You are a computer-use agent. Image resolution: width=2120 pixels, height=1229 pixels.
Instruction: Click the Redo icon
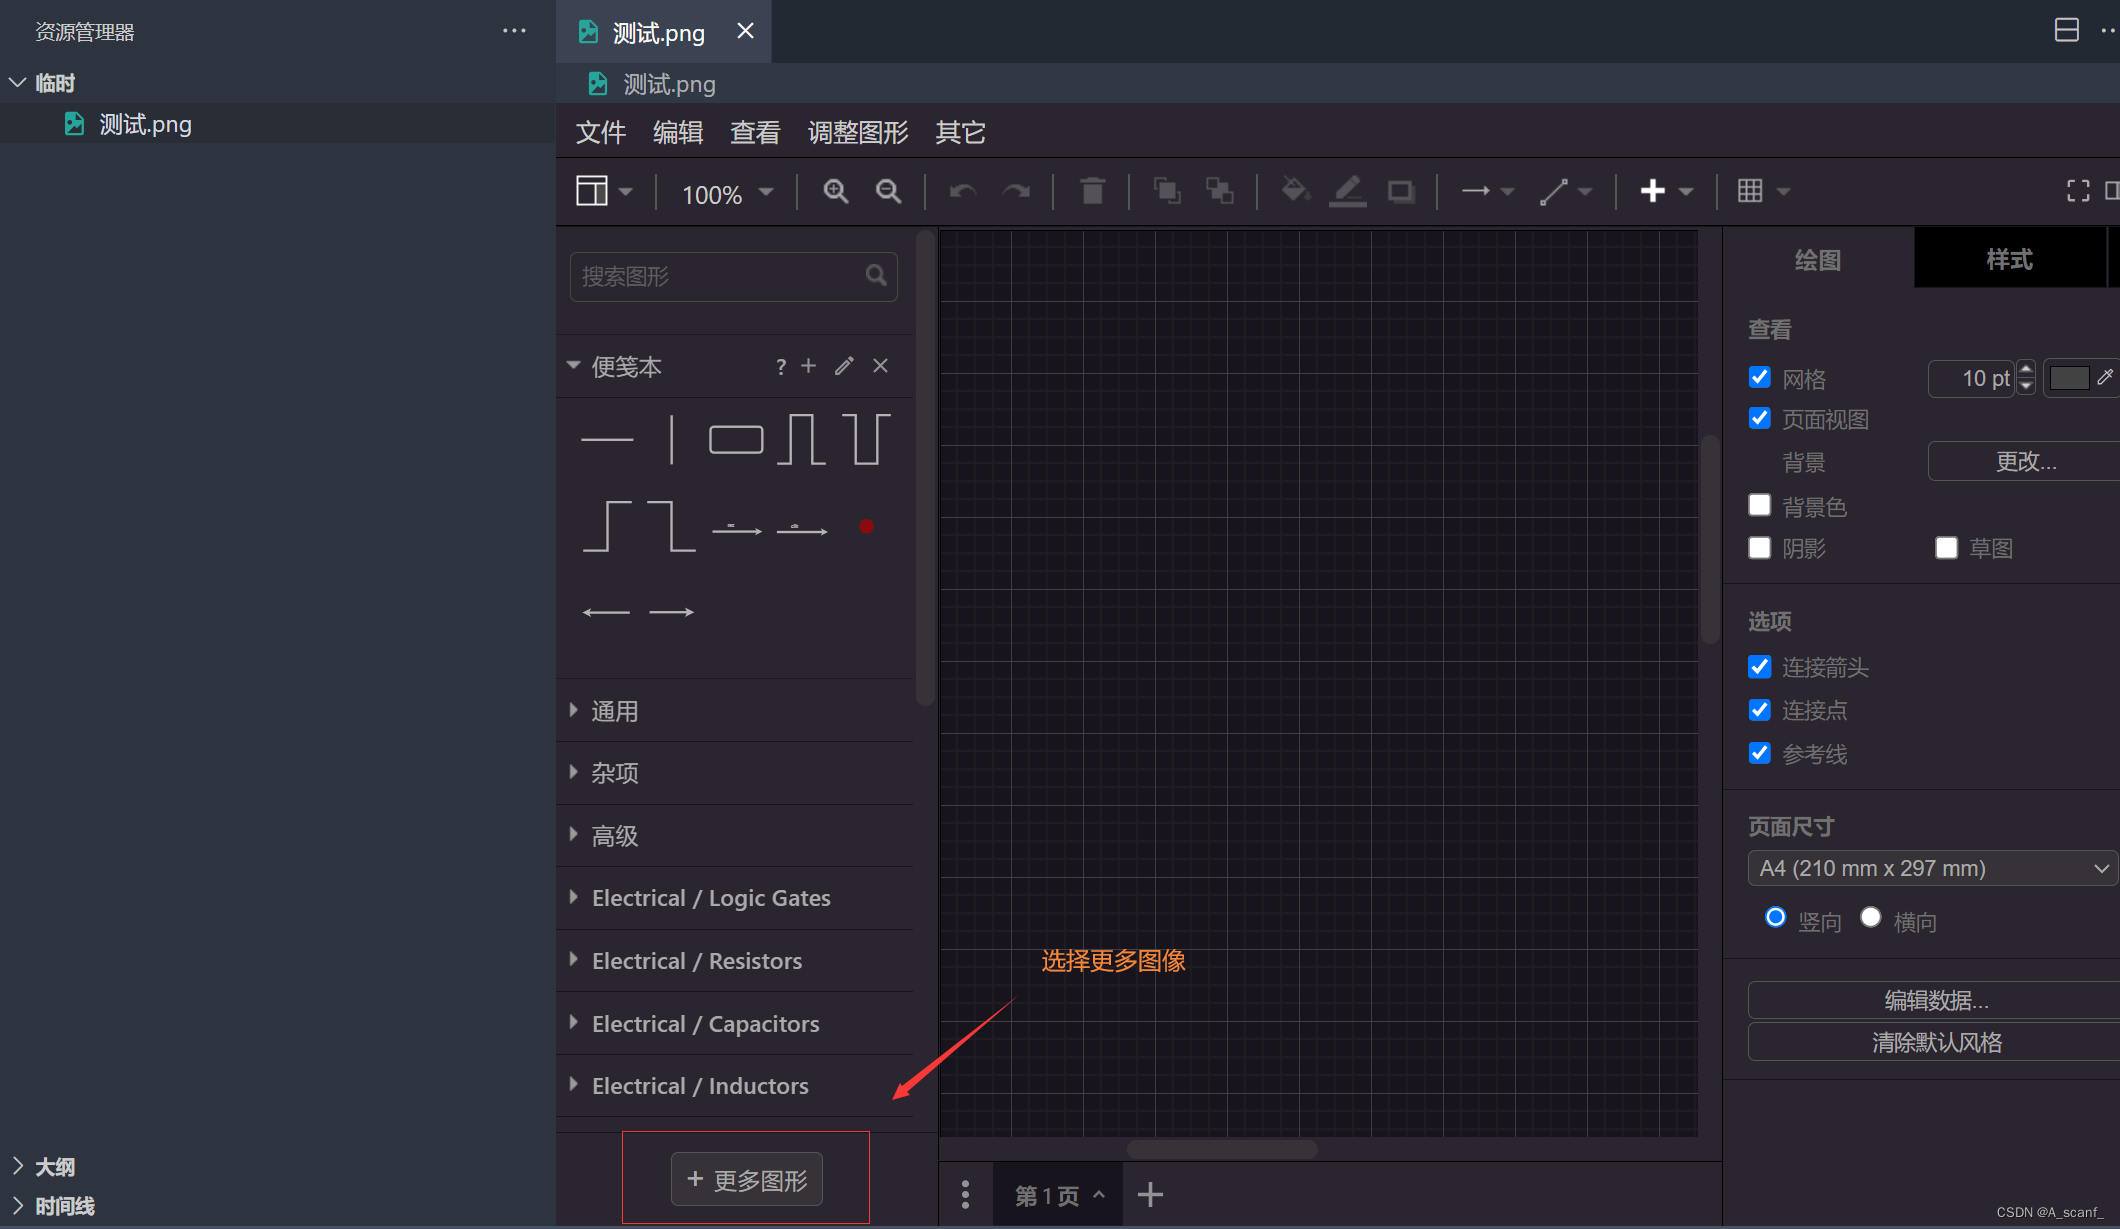[1017, 191]
